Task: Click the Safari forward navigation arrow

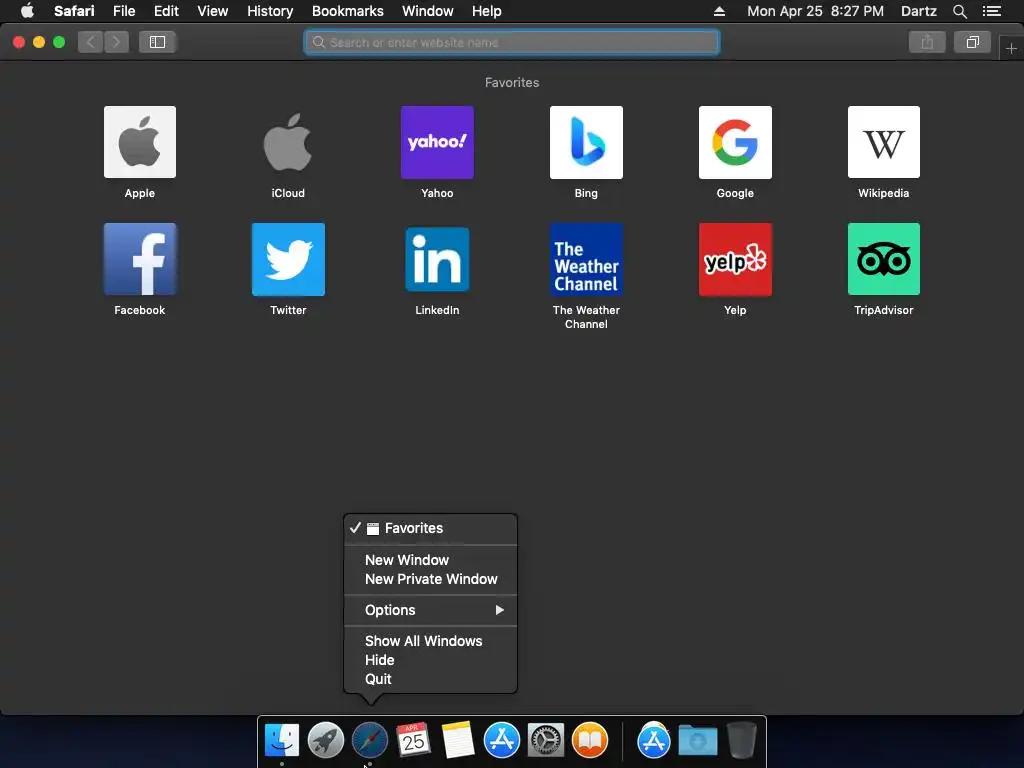Action: (x=116, y=42)
